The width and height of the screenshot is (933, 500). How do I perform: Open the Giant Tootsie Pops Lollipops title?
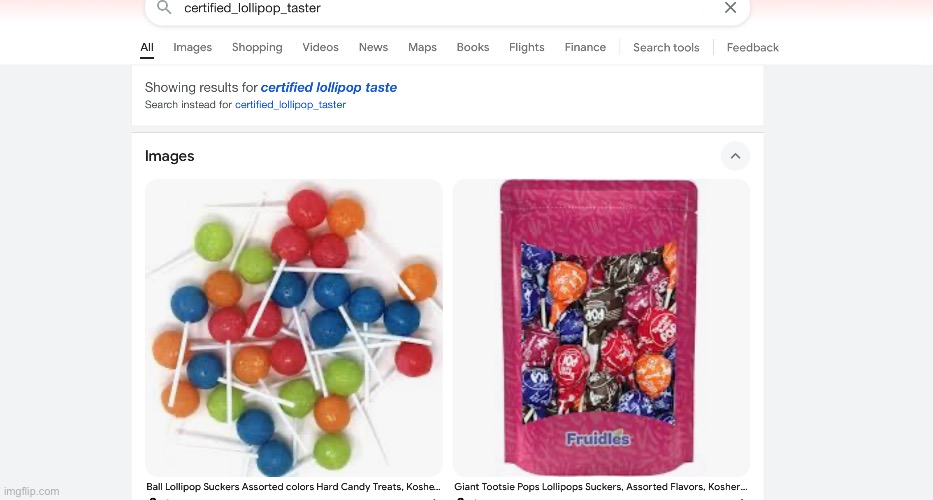click(601, 487)
